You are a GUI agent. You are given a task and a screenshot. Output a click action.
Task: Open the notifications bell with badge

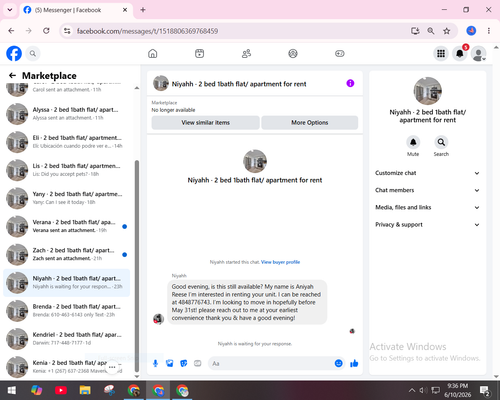(x=460, y=53)
